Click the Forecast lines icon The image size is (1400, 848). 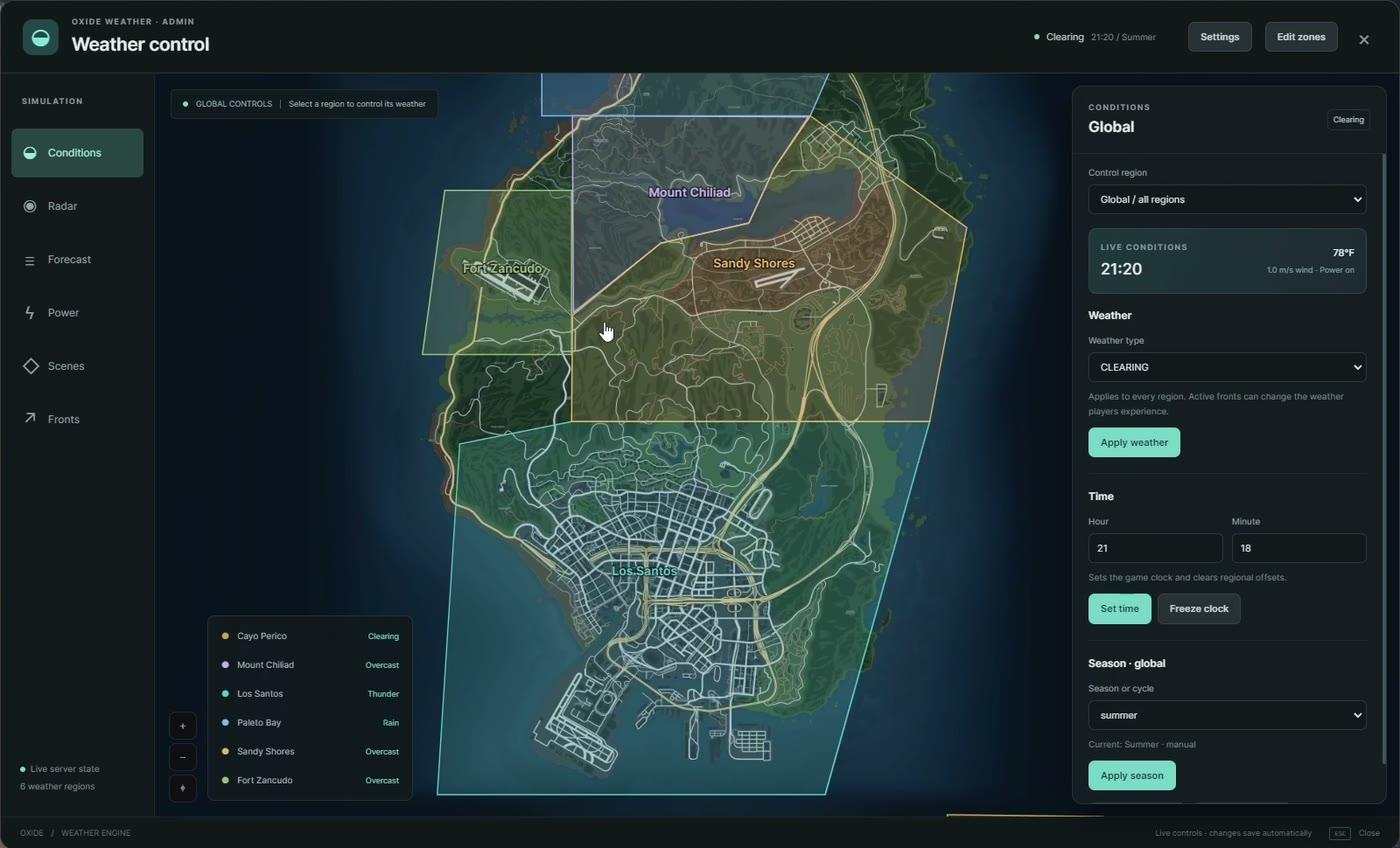click(x=30, y=260)
